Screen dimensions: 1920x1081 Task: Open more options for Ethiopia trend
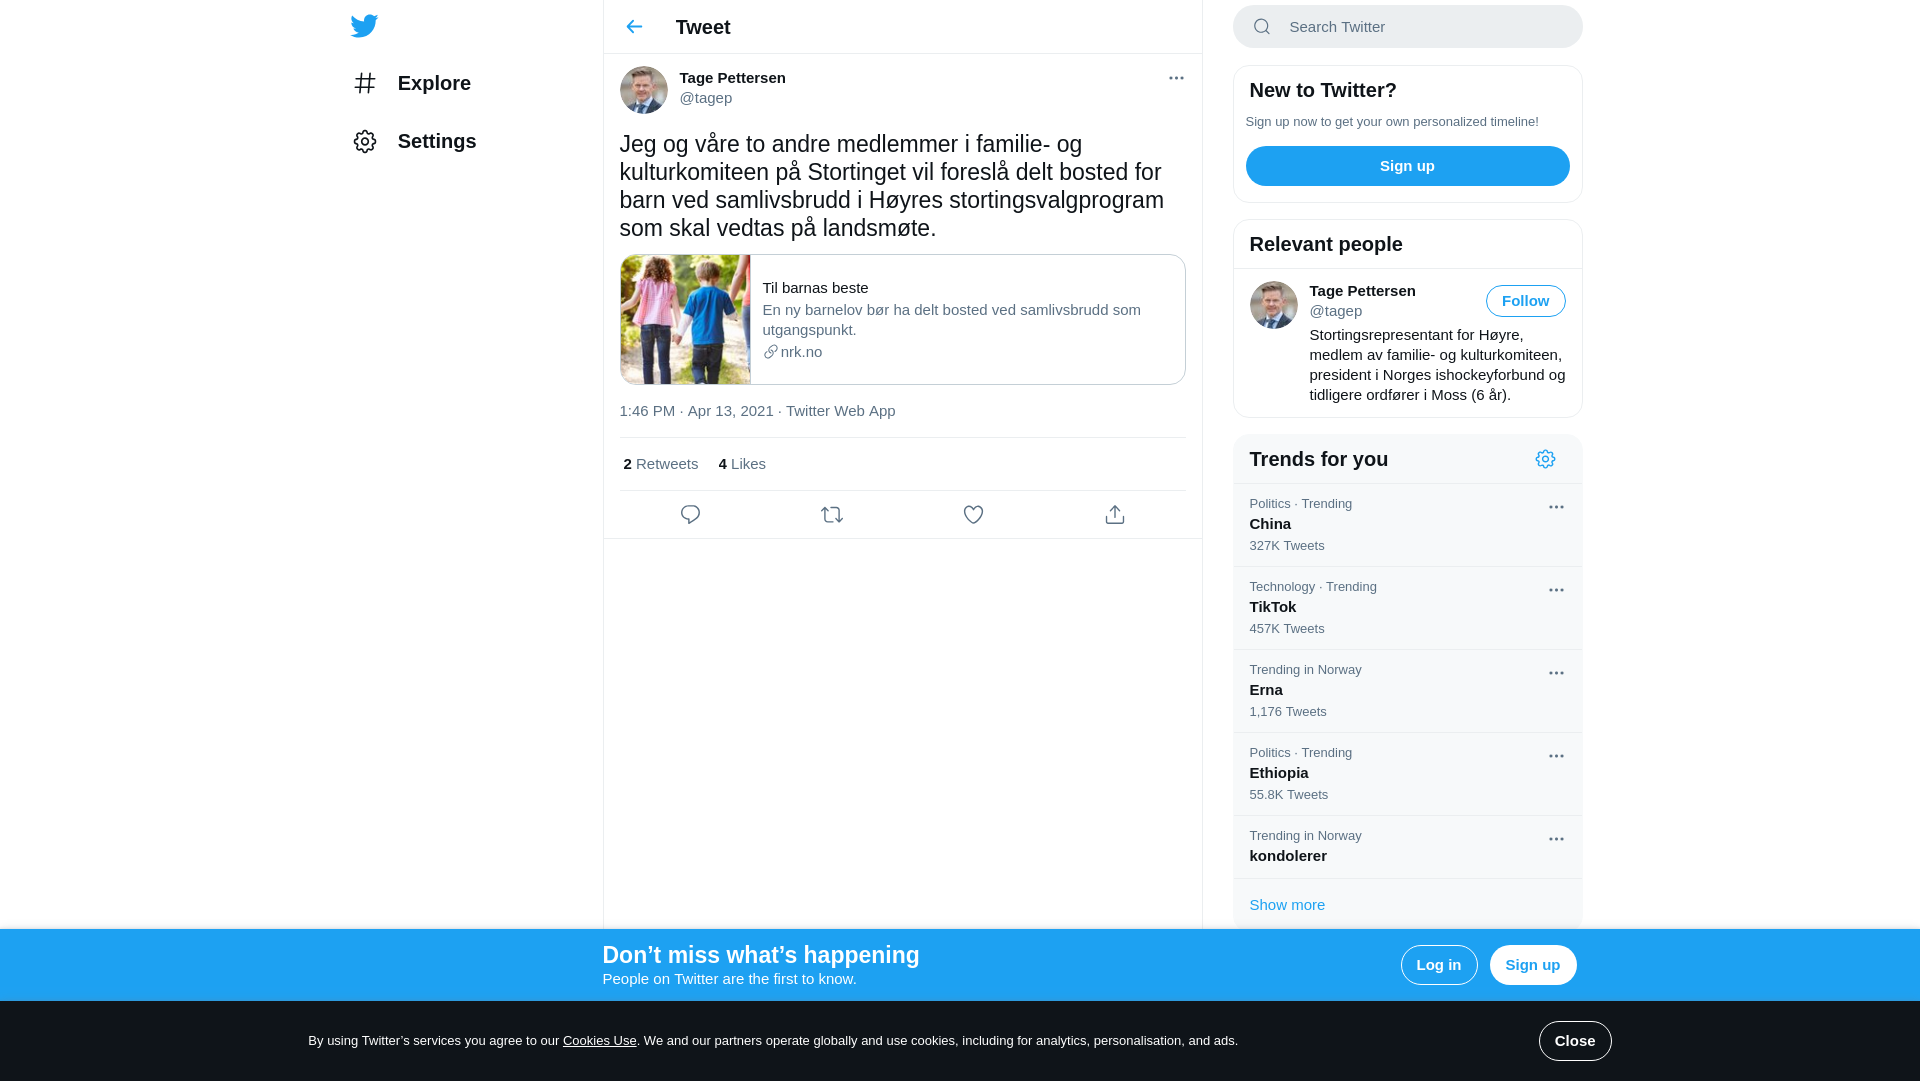[x=1556, y=756]
